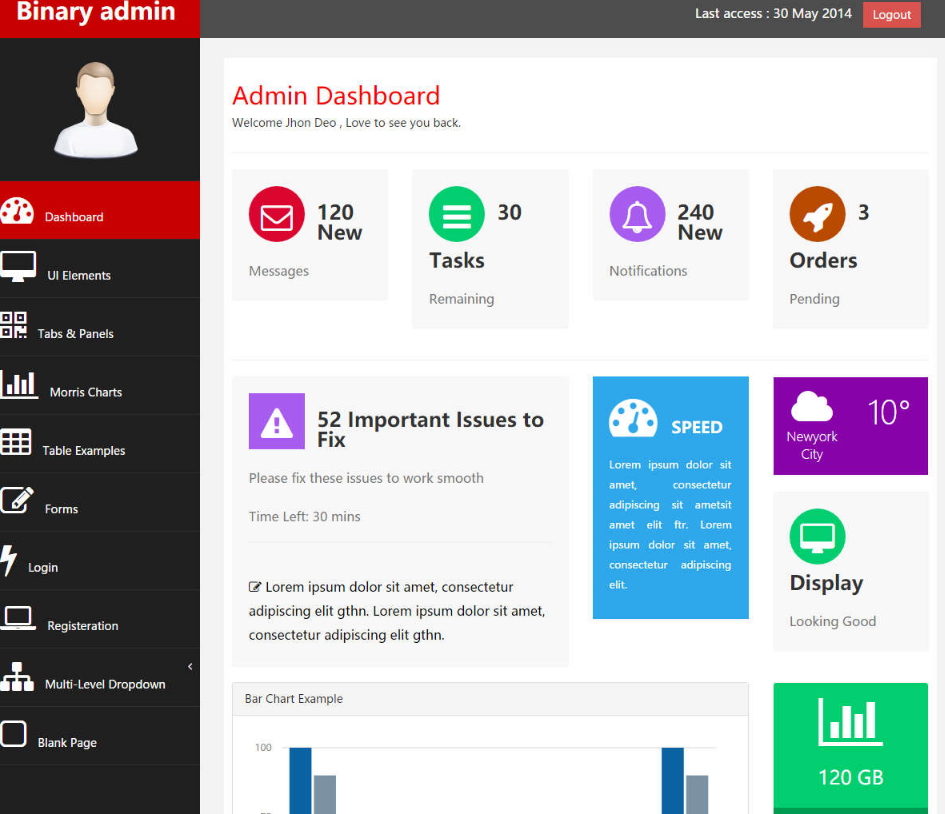This screenshot has height=814, width=945.
Task: Click the 120 GB bar chart icon
Action: coord(850,722)
